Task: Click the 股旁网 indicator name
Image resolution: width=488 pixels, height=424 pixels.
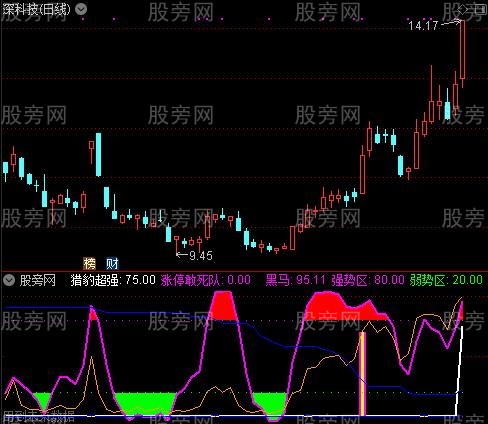Action: (38, 280)
